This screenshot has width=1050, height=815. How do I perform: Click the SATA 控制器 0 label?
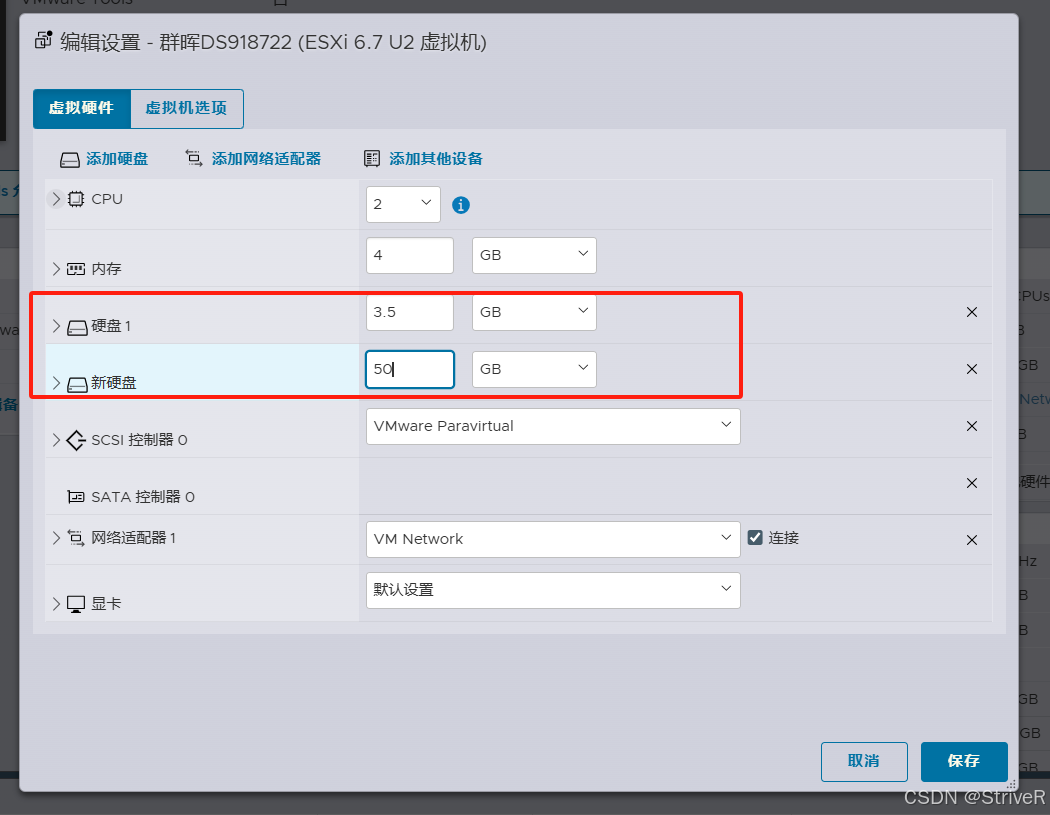[x=143, y=497]
